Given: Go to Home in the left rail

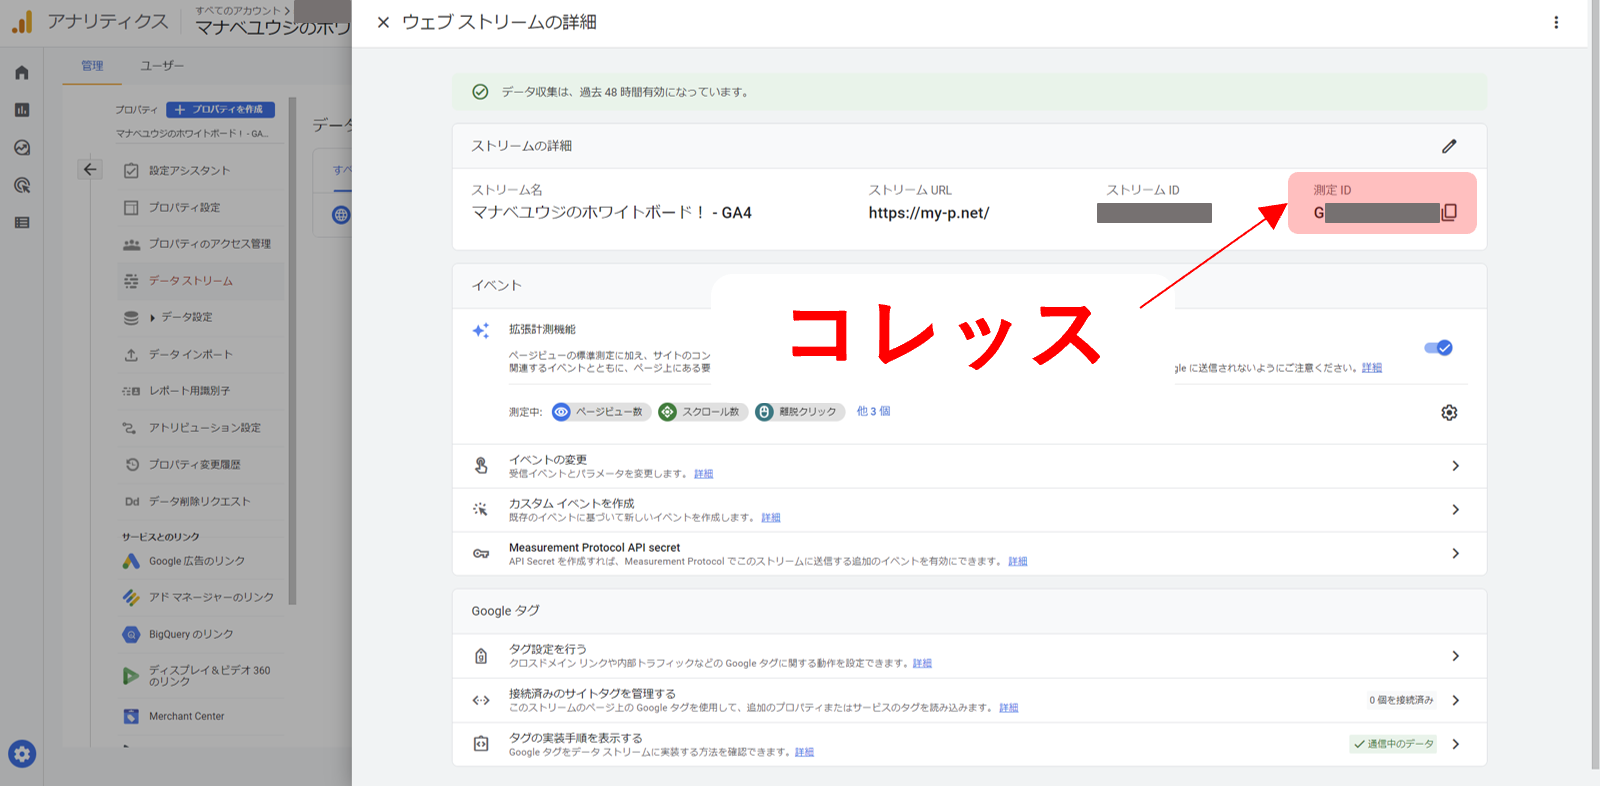Looking at the screenshot, I should (22, 73).
